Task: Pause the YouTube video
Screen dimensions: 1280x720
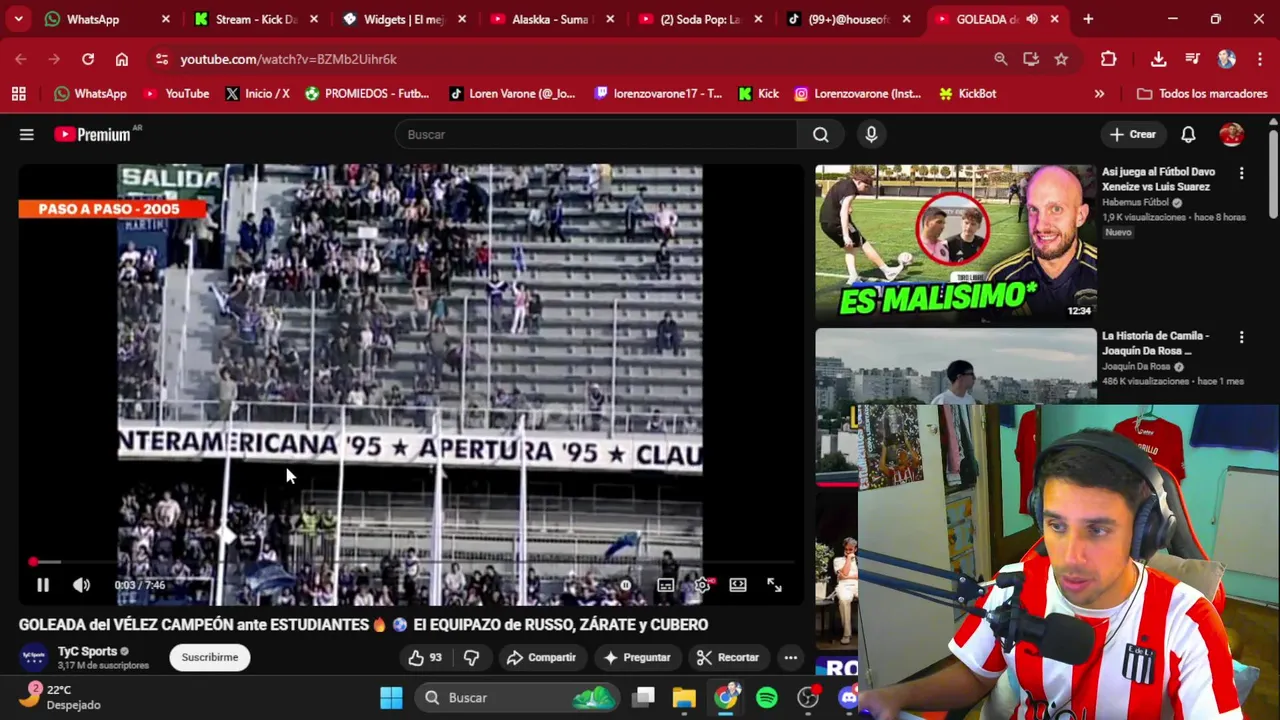Action: point(43,586)
